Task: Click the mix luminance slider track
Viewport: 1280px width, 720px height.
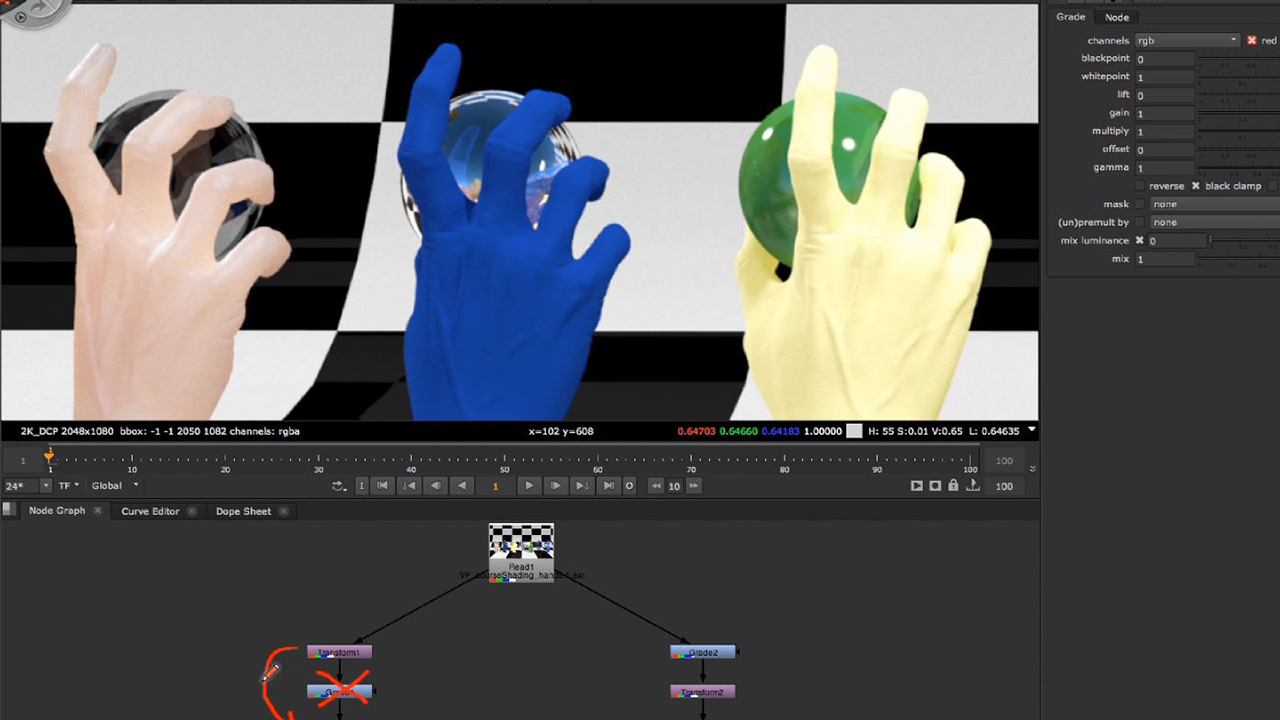Action: [1244, 241]
